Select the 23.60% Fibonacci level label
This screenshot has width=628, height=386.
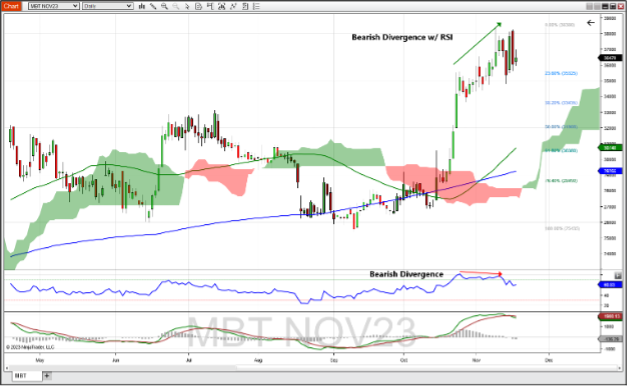point(561,73)
